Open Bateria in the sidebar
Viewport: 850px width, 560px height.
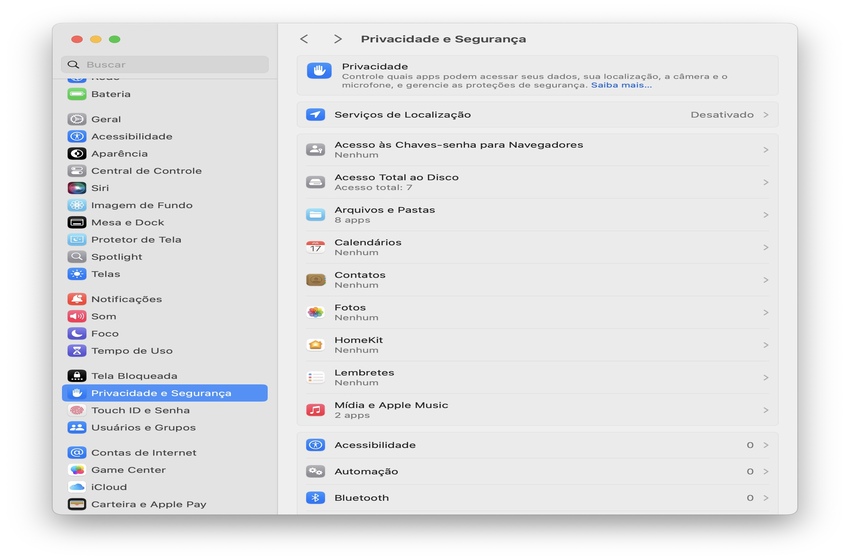click(165, 94)
